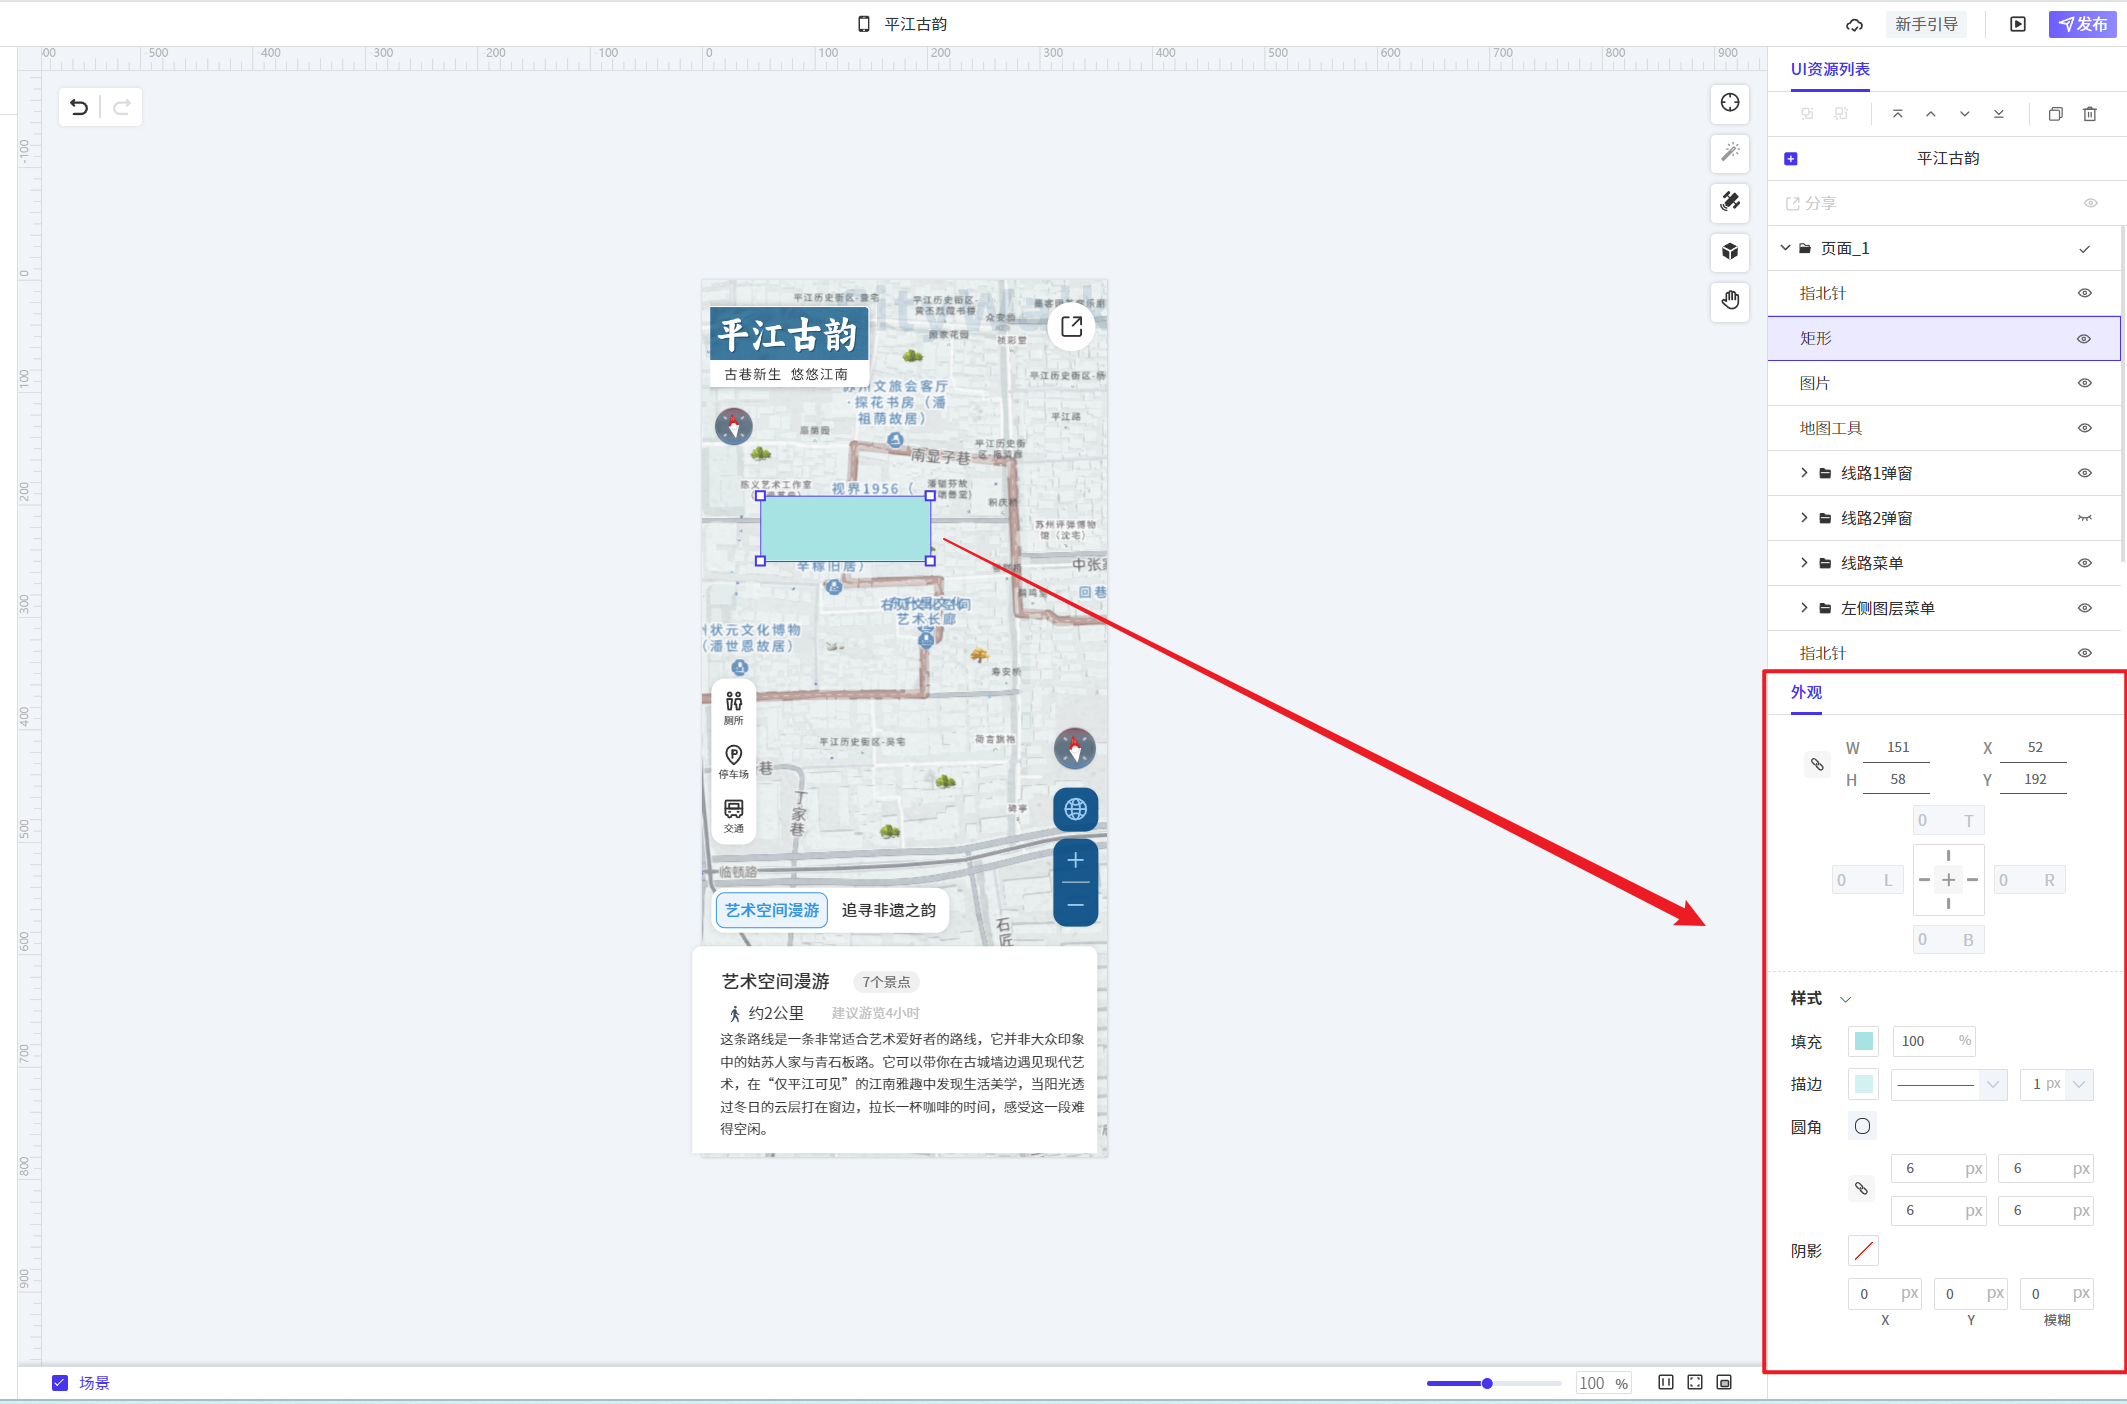
Task: Click the 厕所 layer button on map
Action: tap(734, 707)
